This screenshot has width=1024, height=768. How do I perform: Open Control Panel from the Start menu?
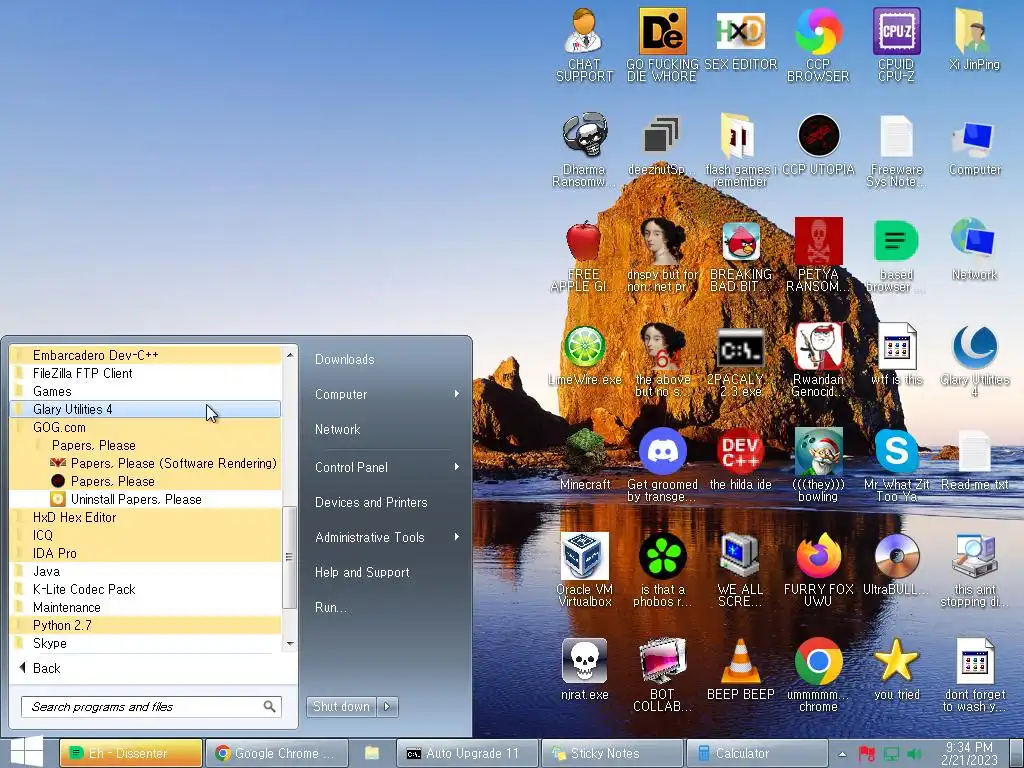385,467
